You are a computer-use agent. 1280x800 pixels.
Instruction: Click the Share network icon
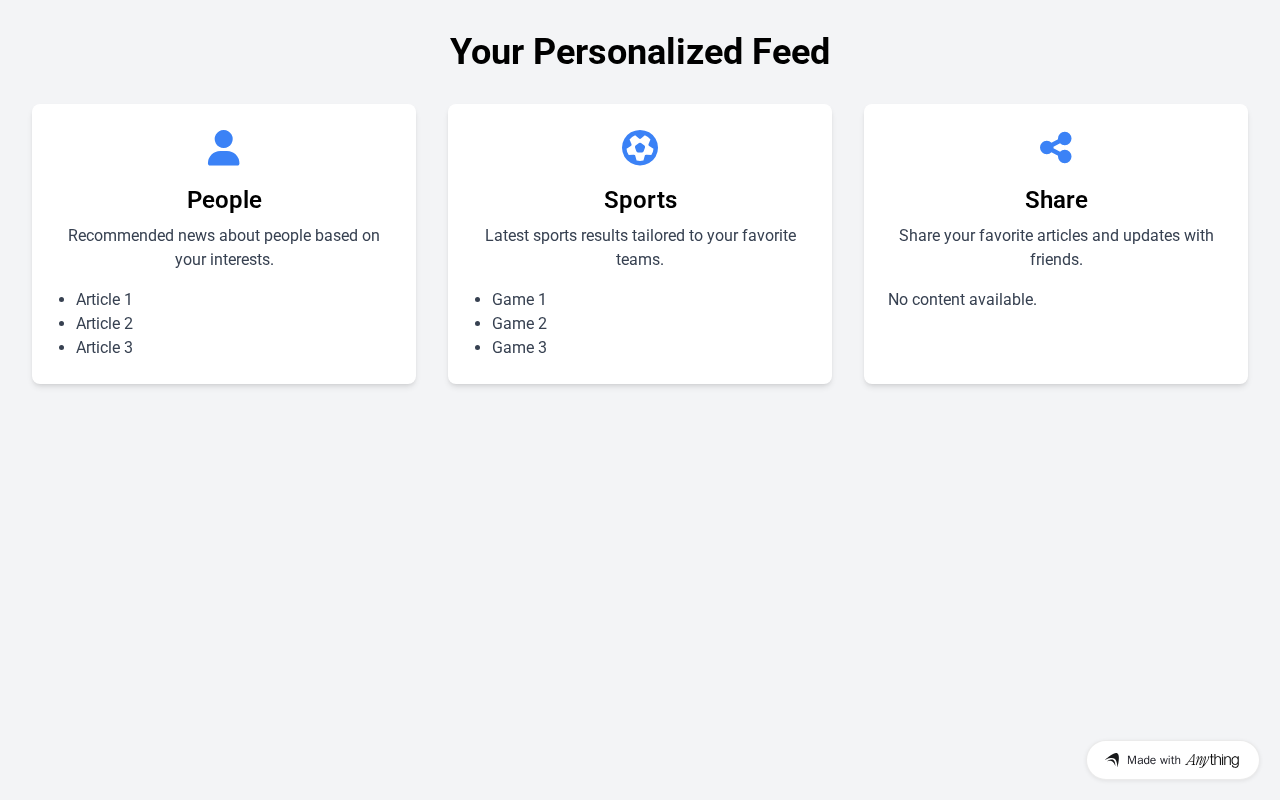[1056, 148]
